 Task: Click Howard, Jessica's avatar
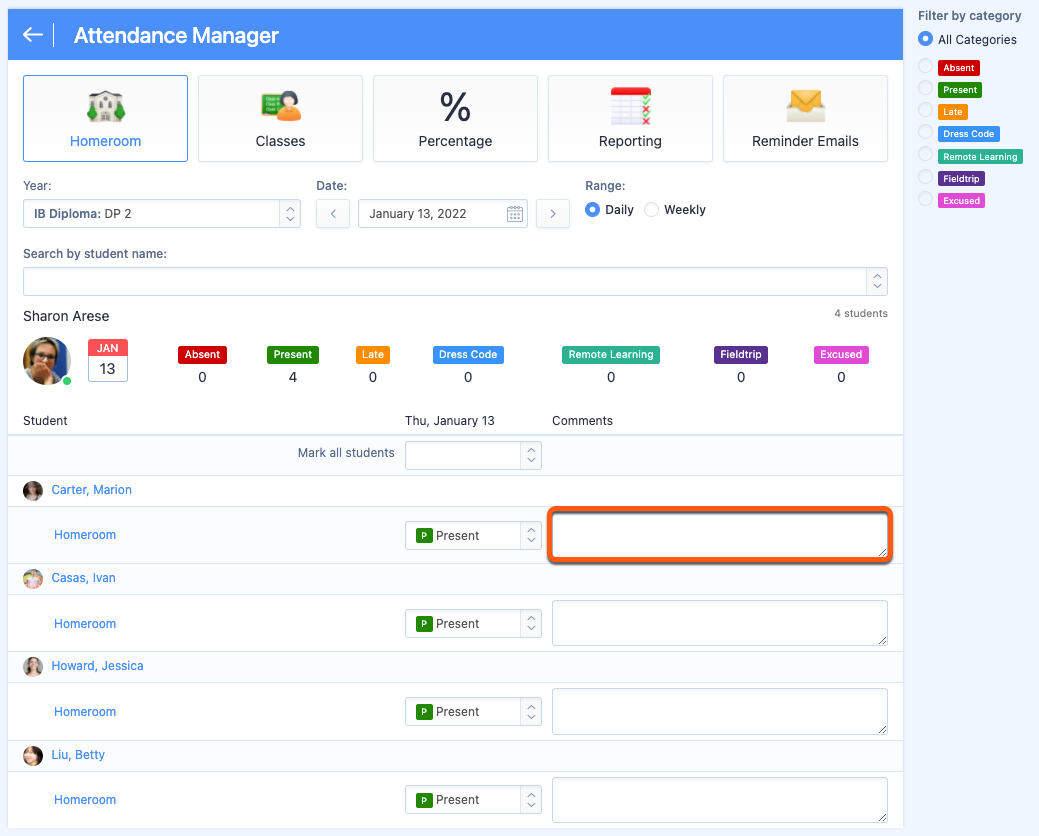coord(32,666)
